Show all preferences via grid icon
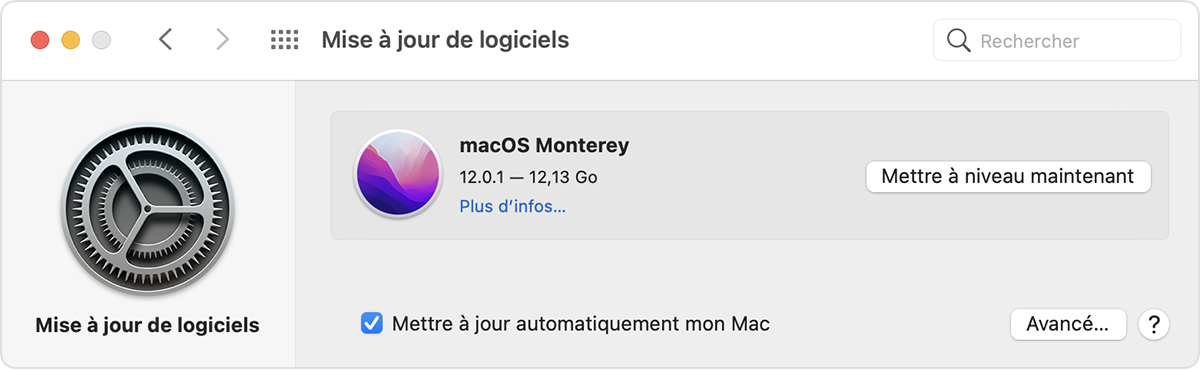The height and width of the screenshot is (370, 1200). coord(285,40)
